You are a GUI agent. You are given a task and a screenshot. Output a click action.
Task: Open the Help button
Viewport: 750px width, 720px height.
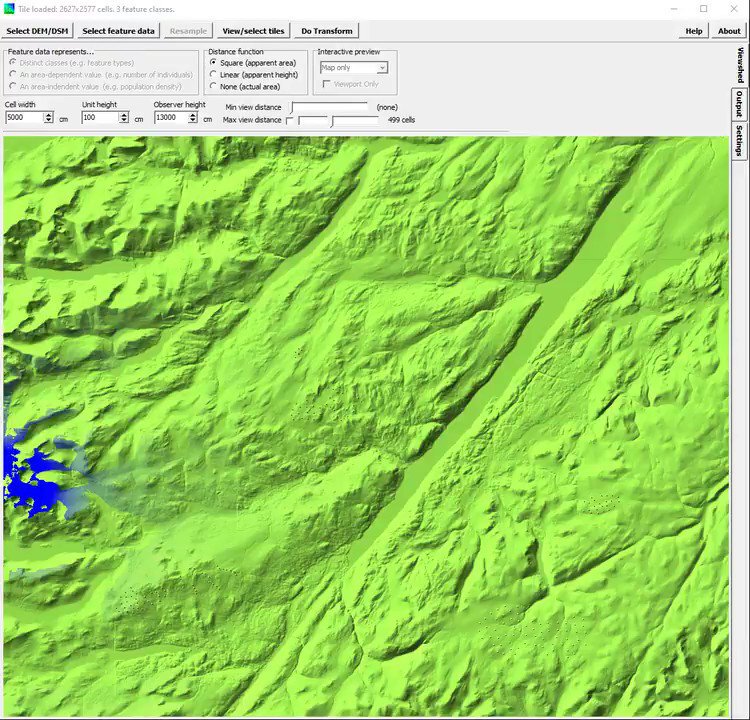point(693,31)
